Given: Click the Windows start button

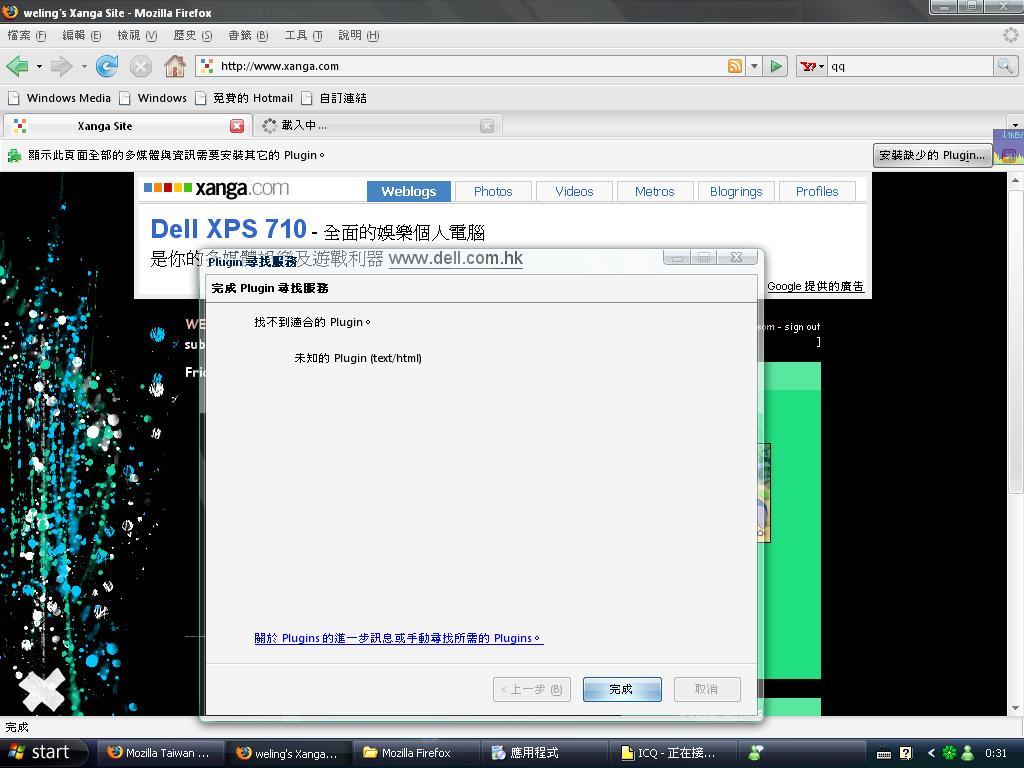Looking at the screenshot, I should (x=40, y=753).
